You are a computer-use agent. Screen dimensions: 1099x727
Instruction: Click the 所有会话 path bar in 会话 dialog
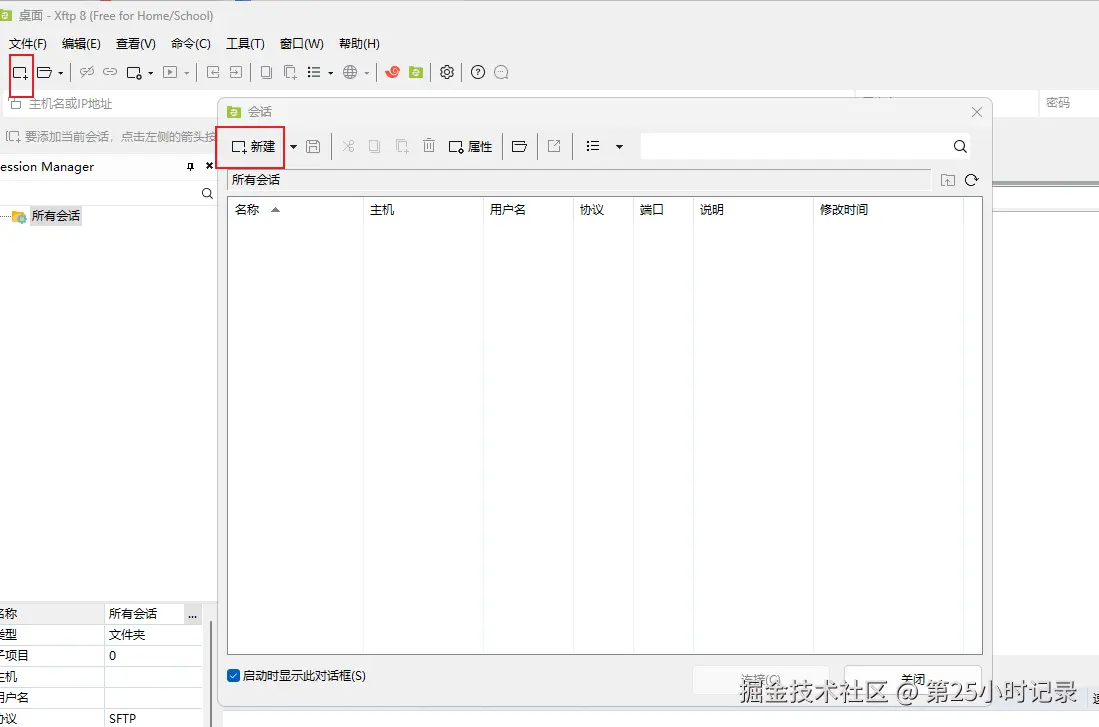pyautogui.click(x=578, y=180)
